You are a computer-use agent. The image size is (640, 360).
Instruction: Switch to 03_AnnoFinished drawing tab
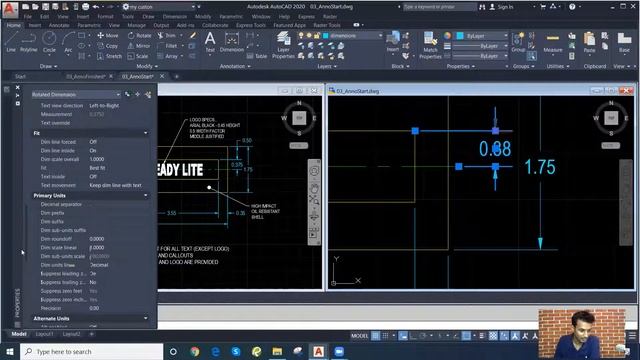click(85, 76)
